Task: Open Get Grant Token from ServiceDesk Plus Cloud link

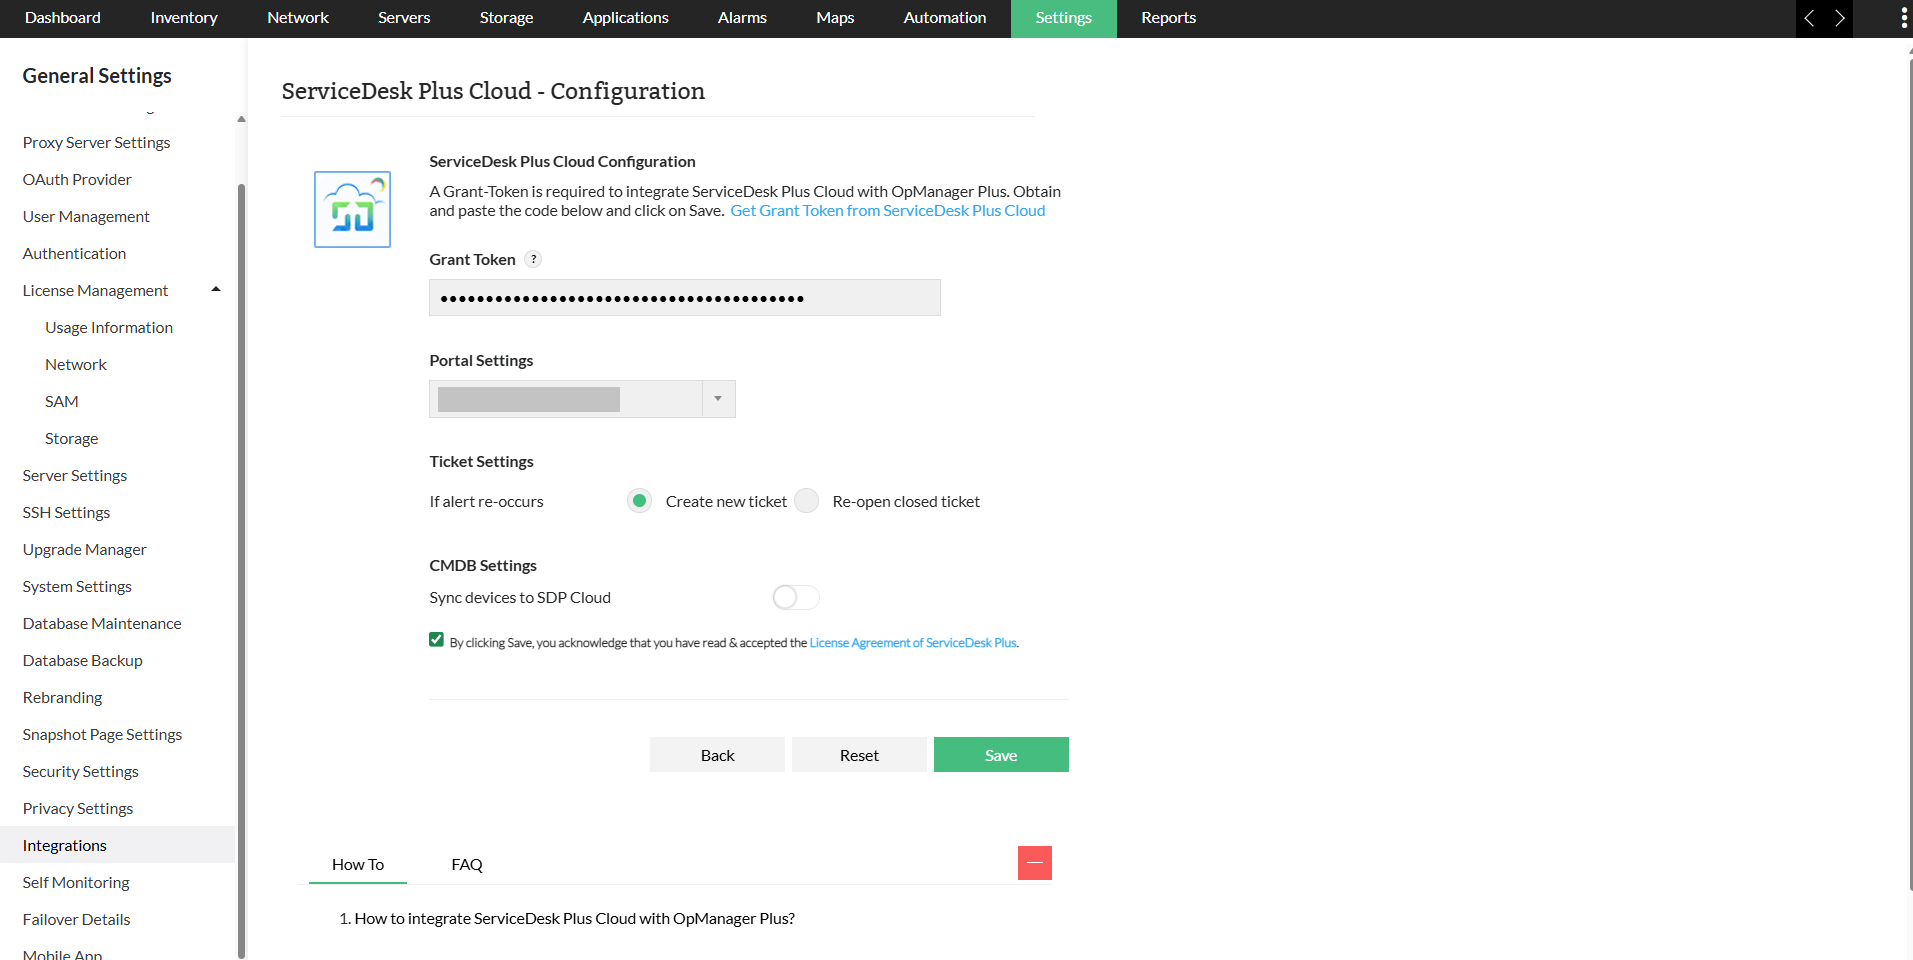Action: tap(888, 210)
